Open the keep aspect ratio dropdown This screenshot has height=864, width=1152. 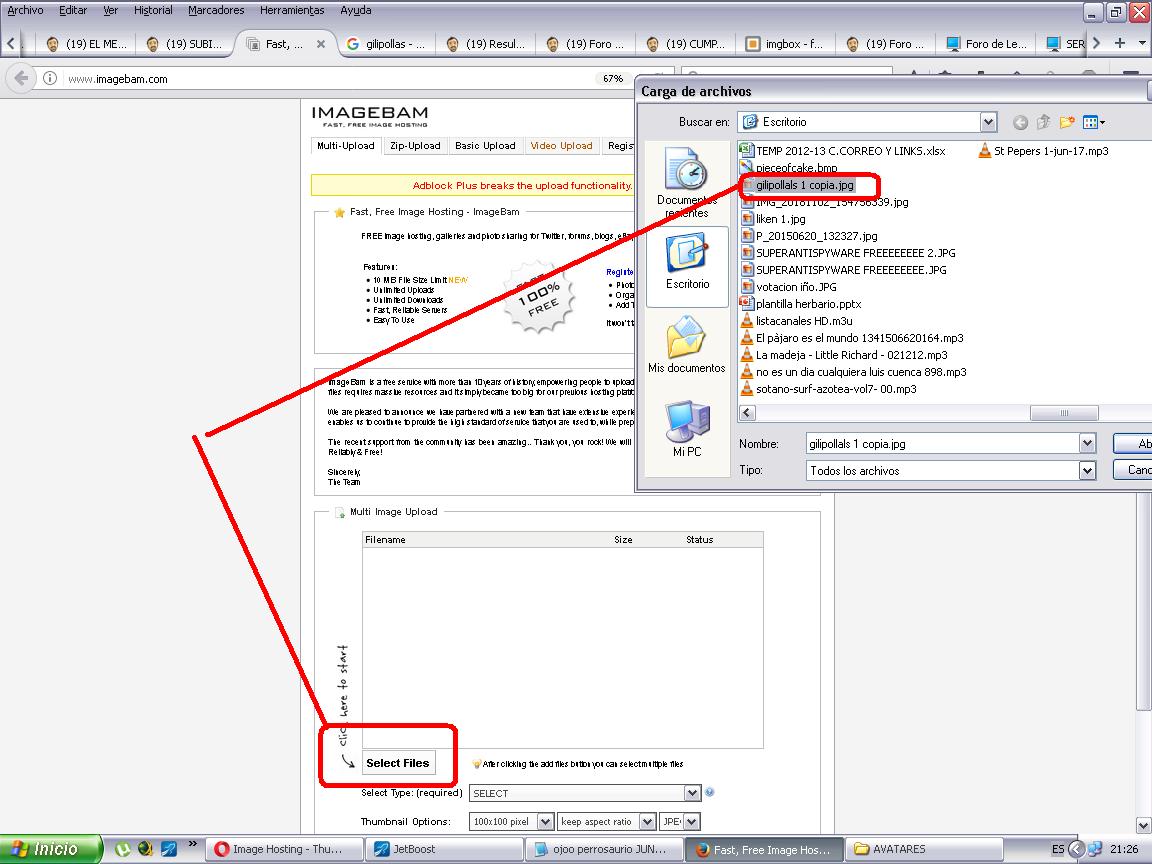coord(647,821)
